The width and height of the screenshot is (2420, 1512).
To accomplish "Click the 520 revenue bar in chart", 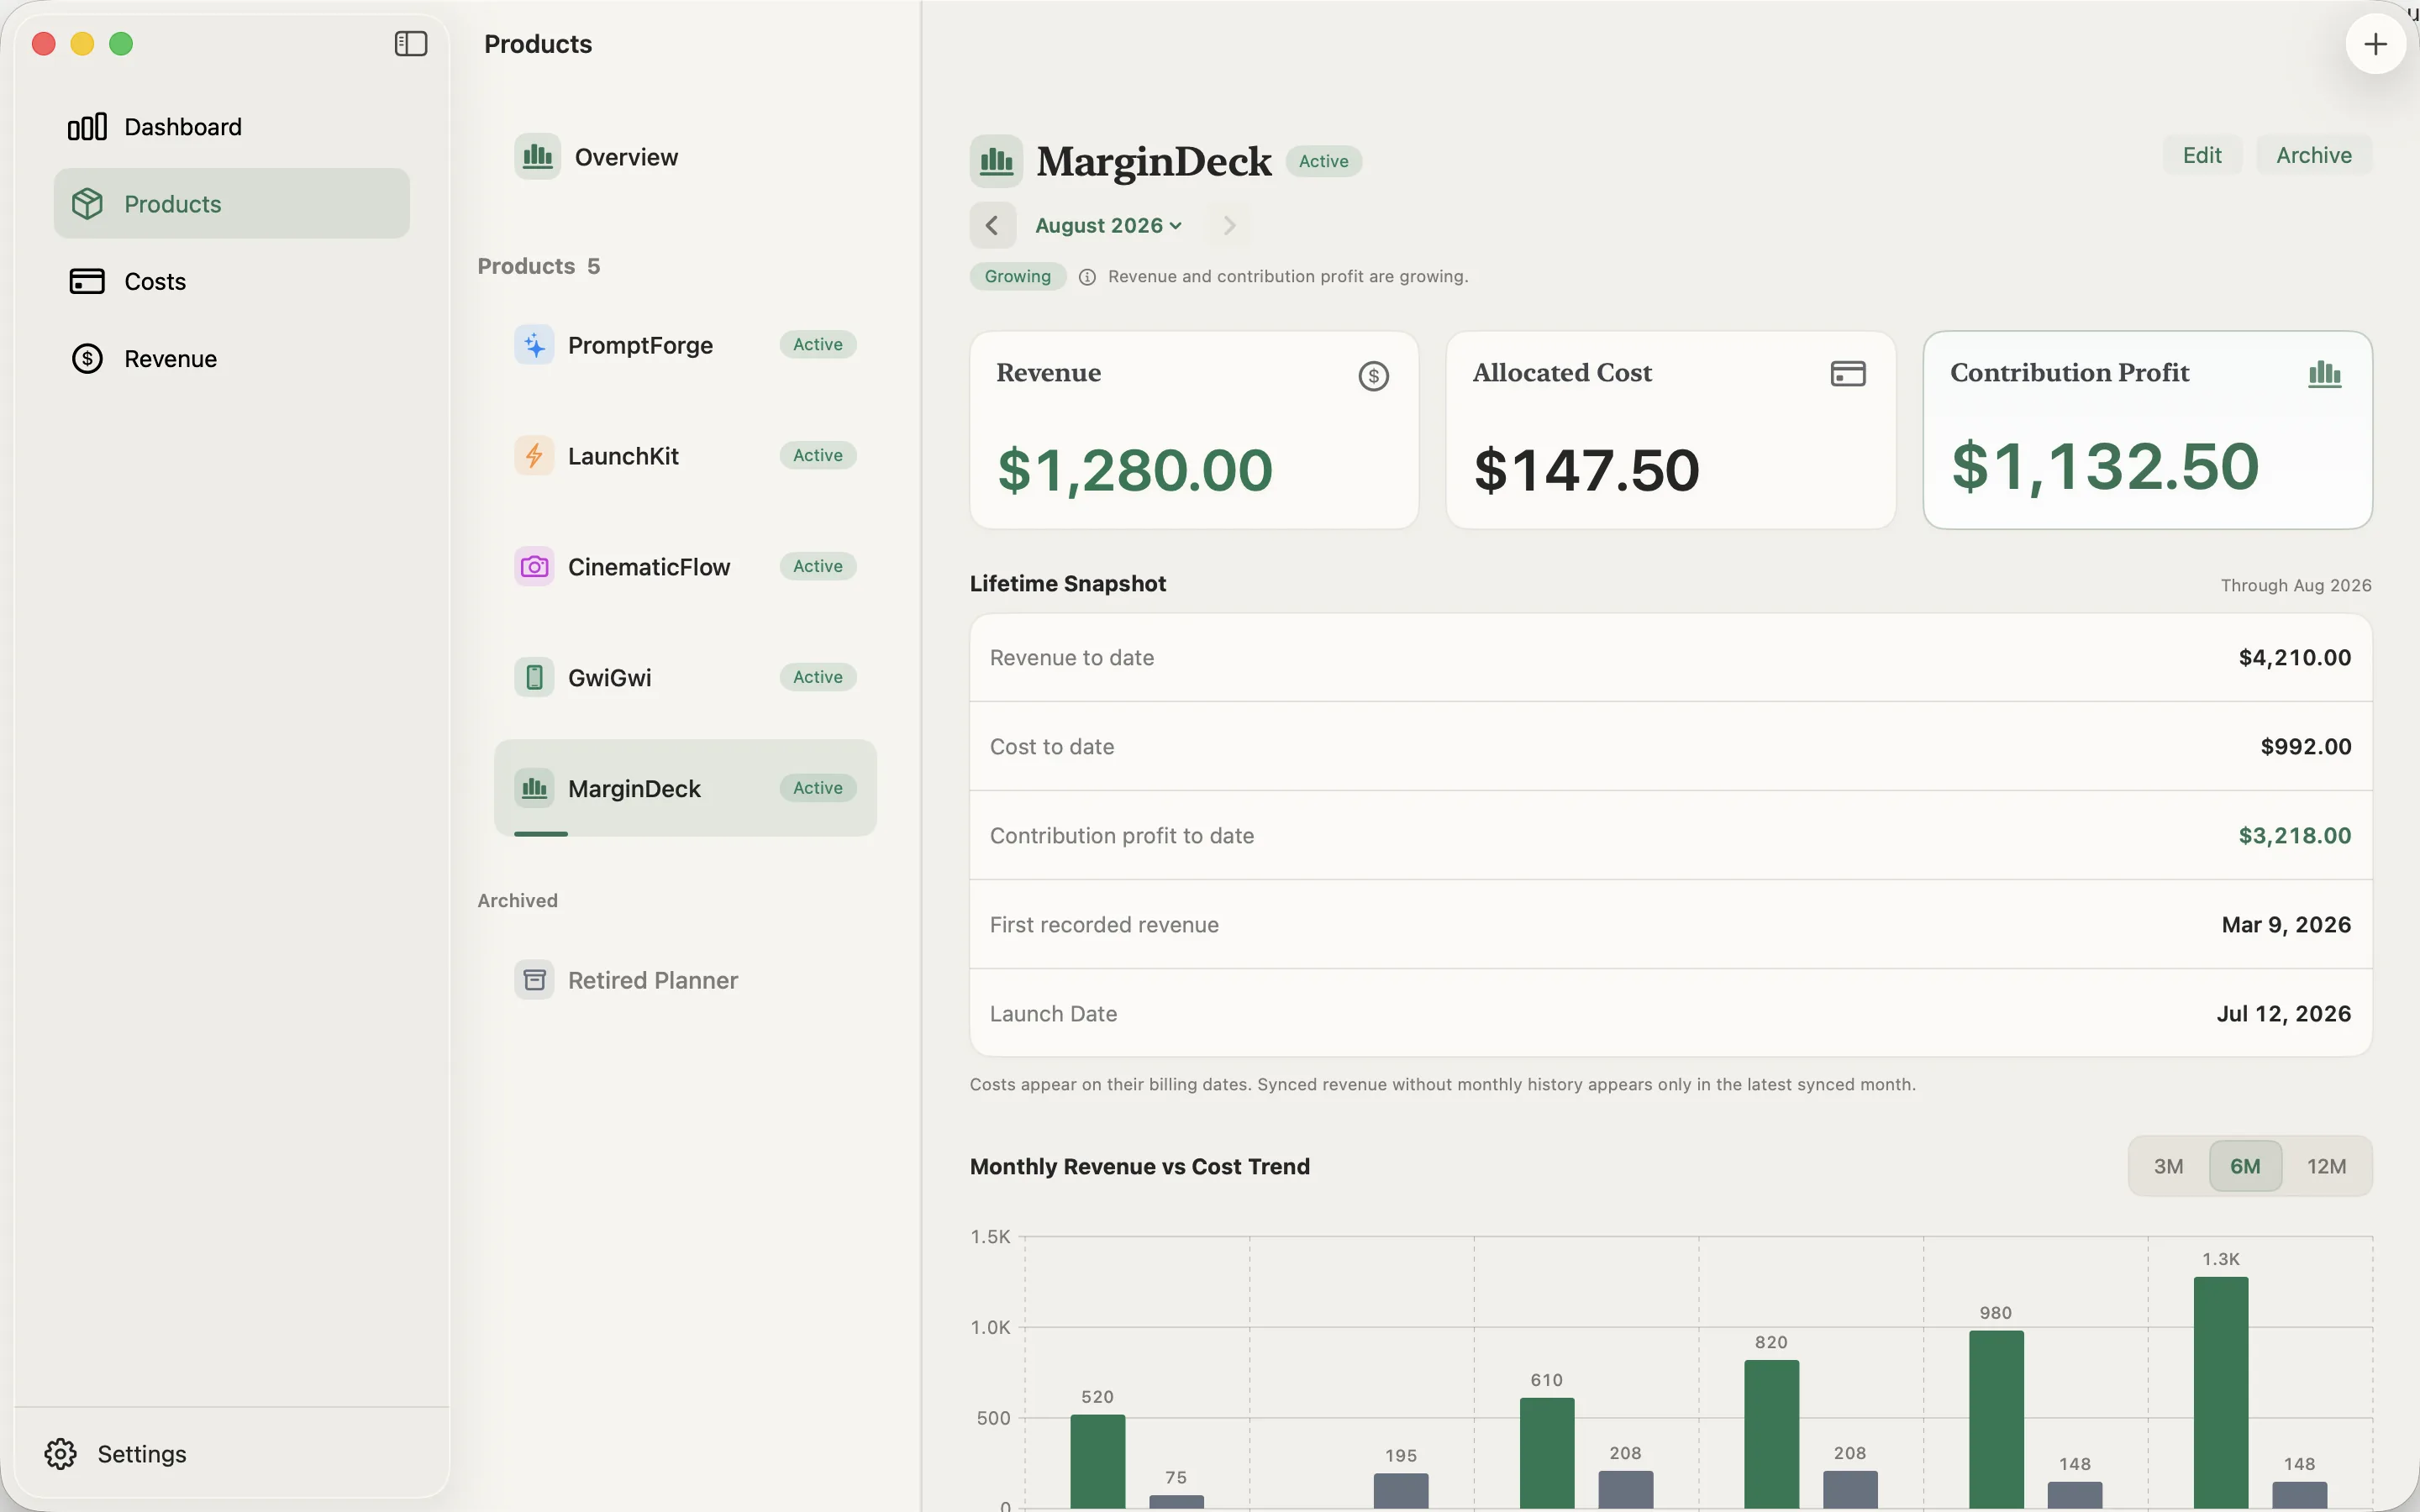I will pos(1097,1461).
